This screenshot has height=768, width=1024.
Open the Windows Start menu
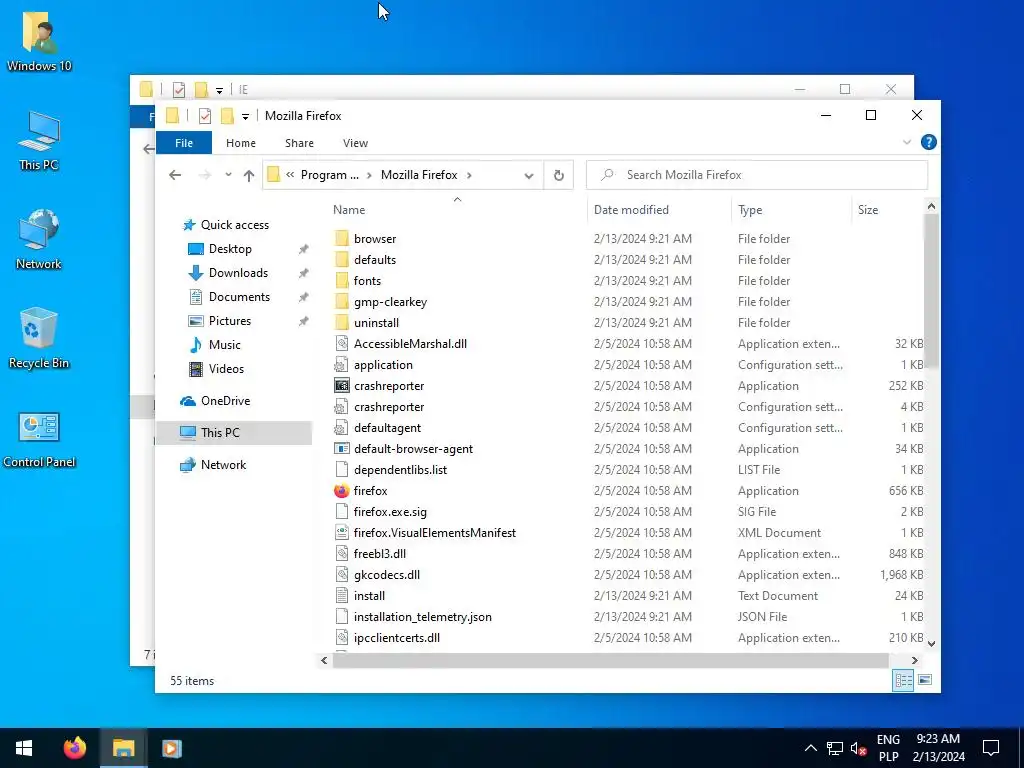[24, 748]
